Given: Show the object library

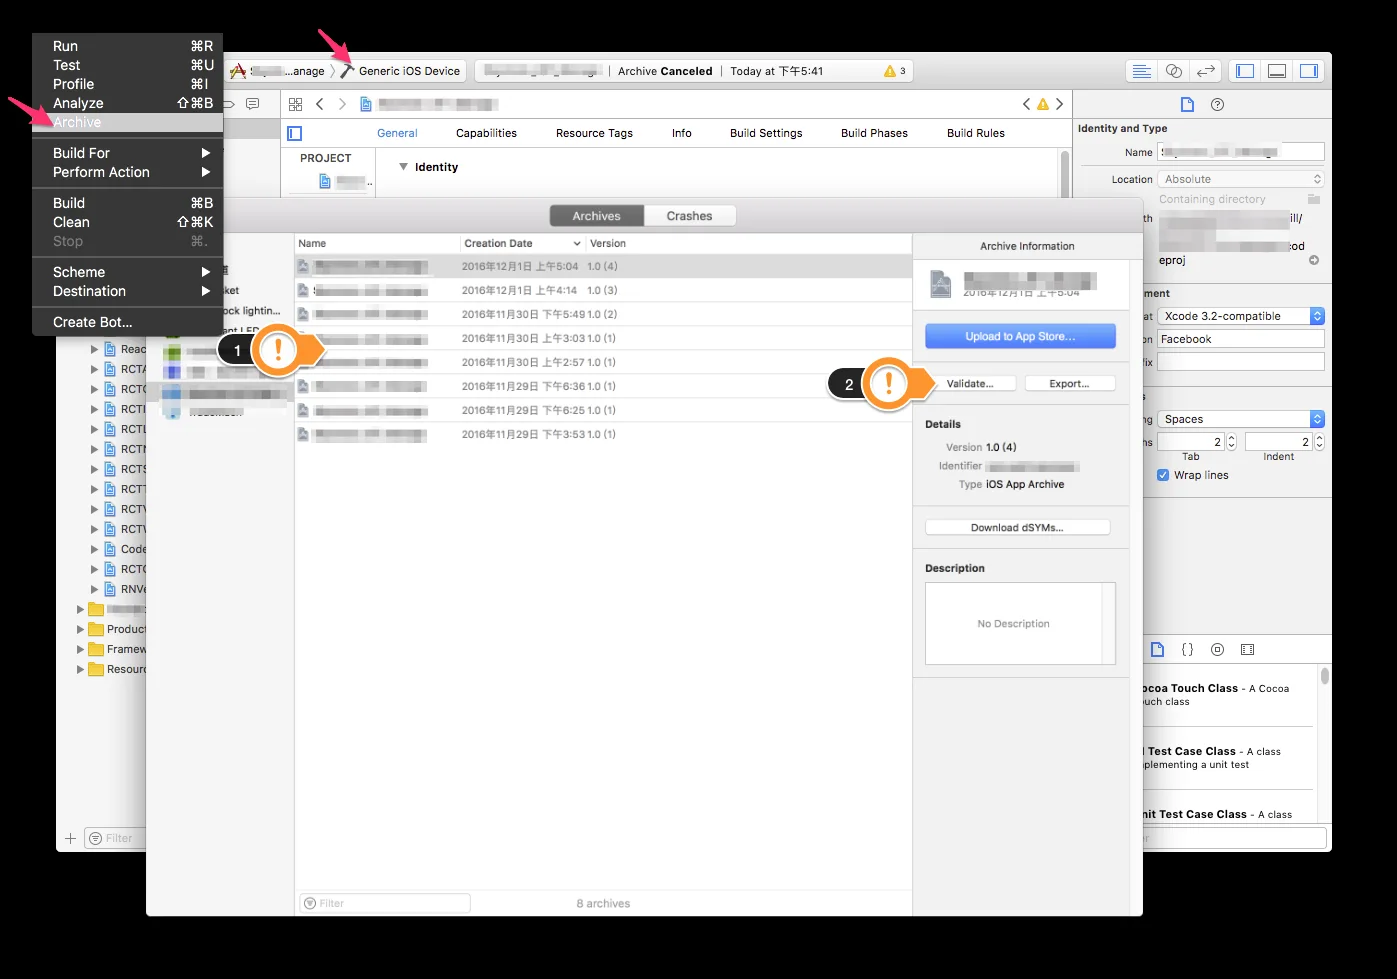Looking at the screenshot, I should (1217, 649).
